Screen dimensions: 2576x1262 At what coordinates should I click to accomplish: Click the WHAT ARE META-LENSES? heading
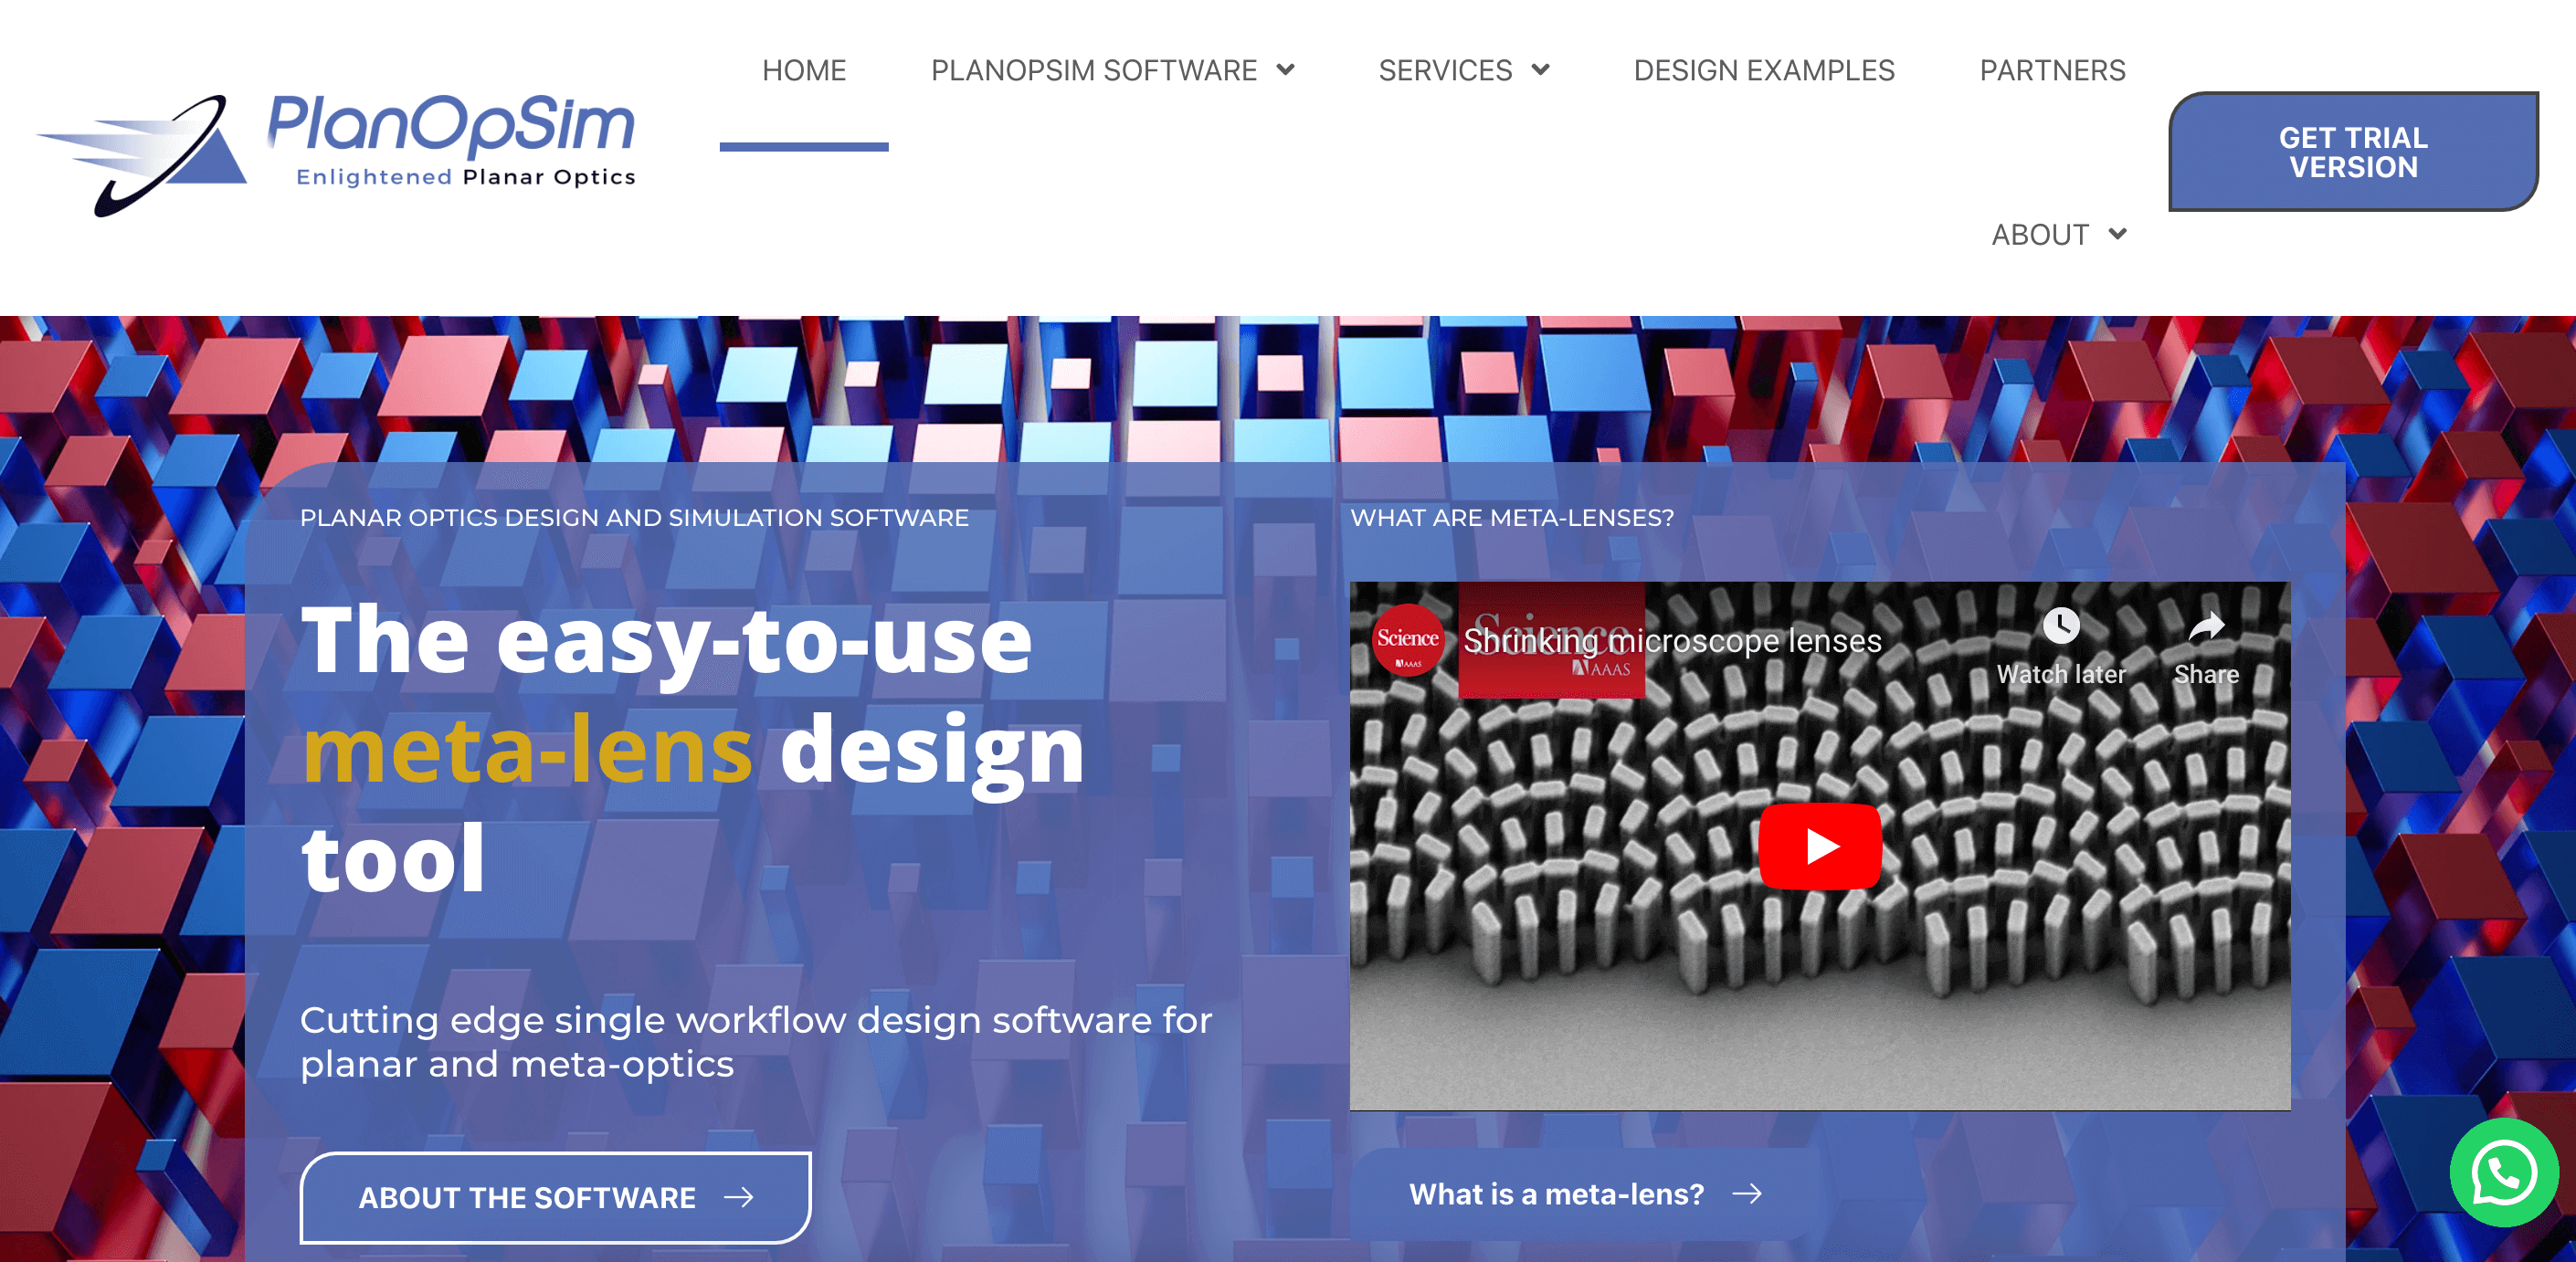[x=1511, y=518]
